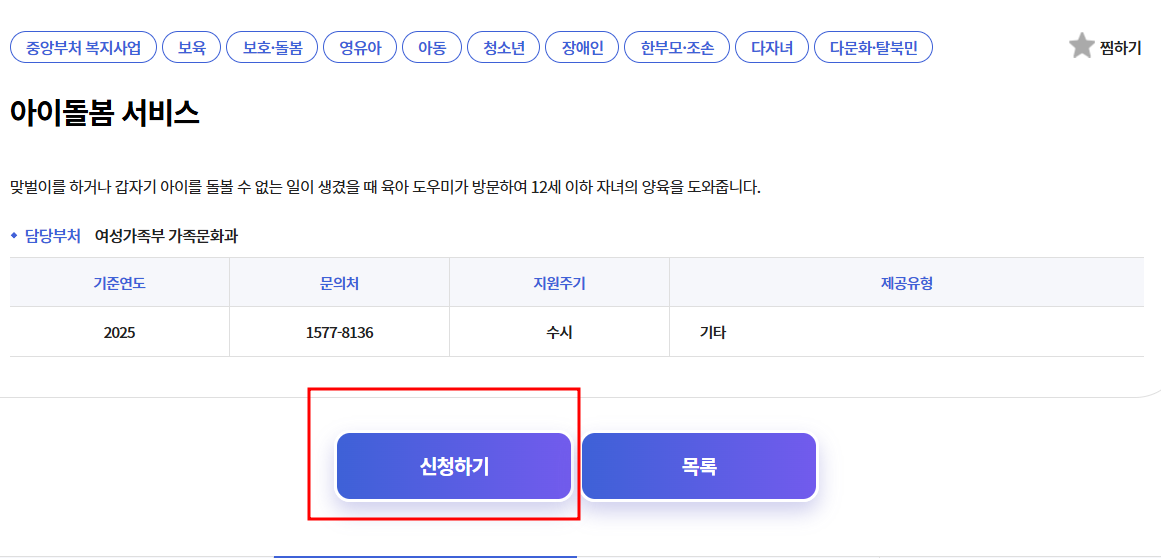Screen dimensions: 1161x558
Task: Click the 수시 support cycle cell
Action: [x=559, y=333]
